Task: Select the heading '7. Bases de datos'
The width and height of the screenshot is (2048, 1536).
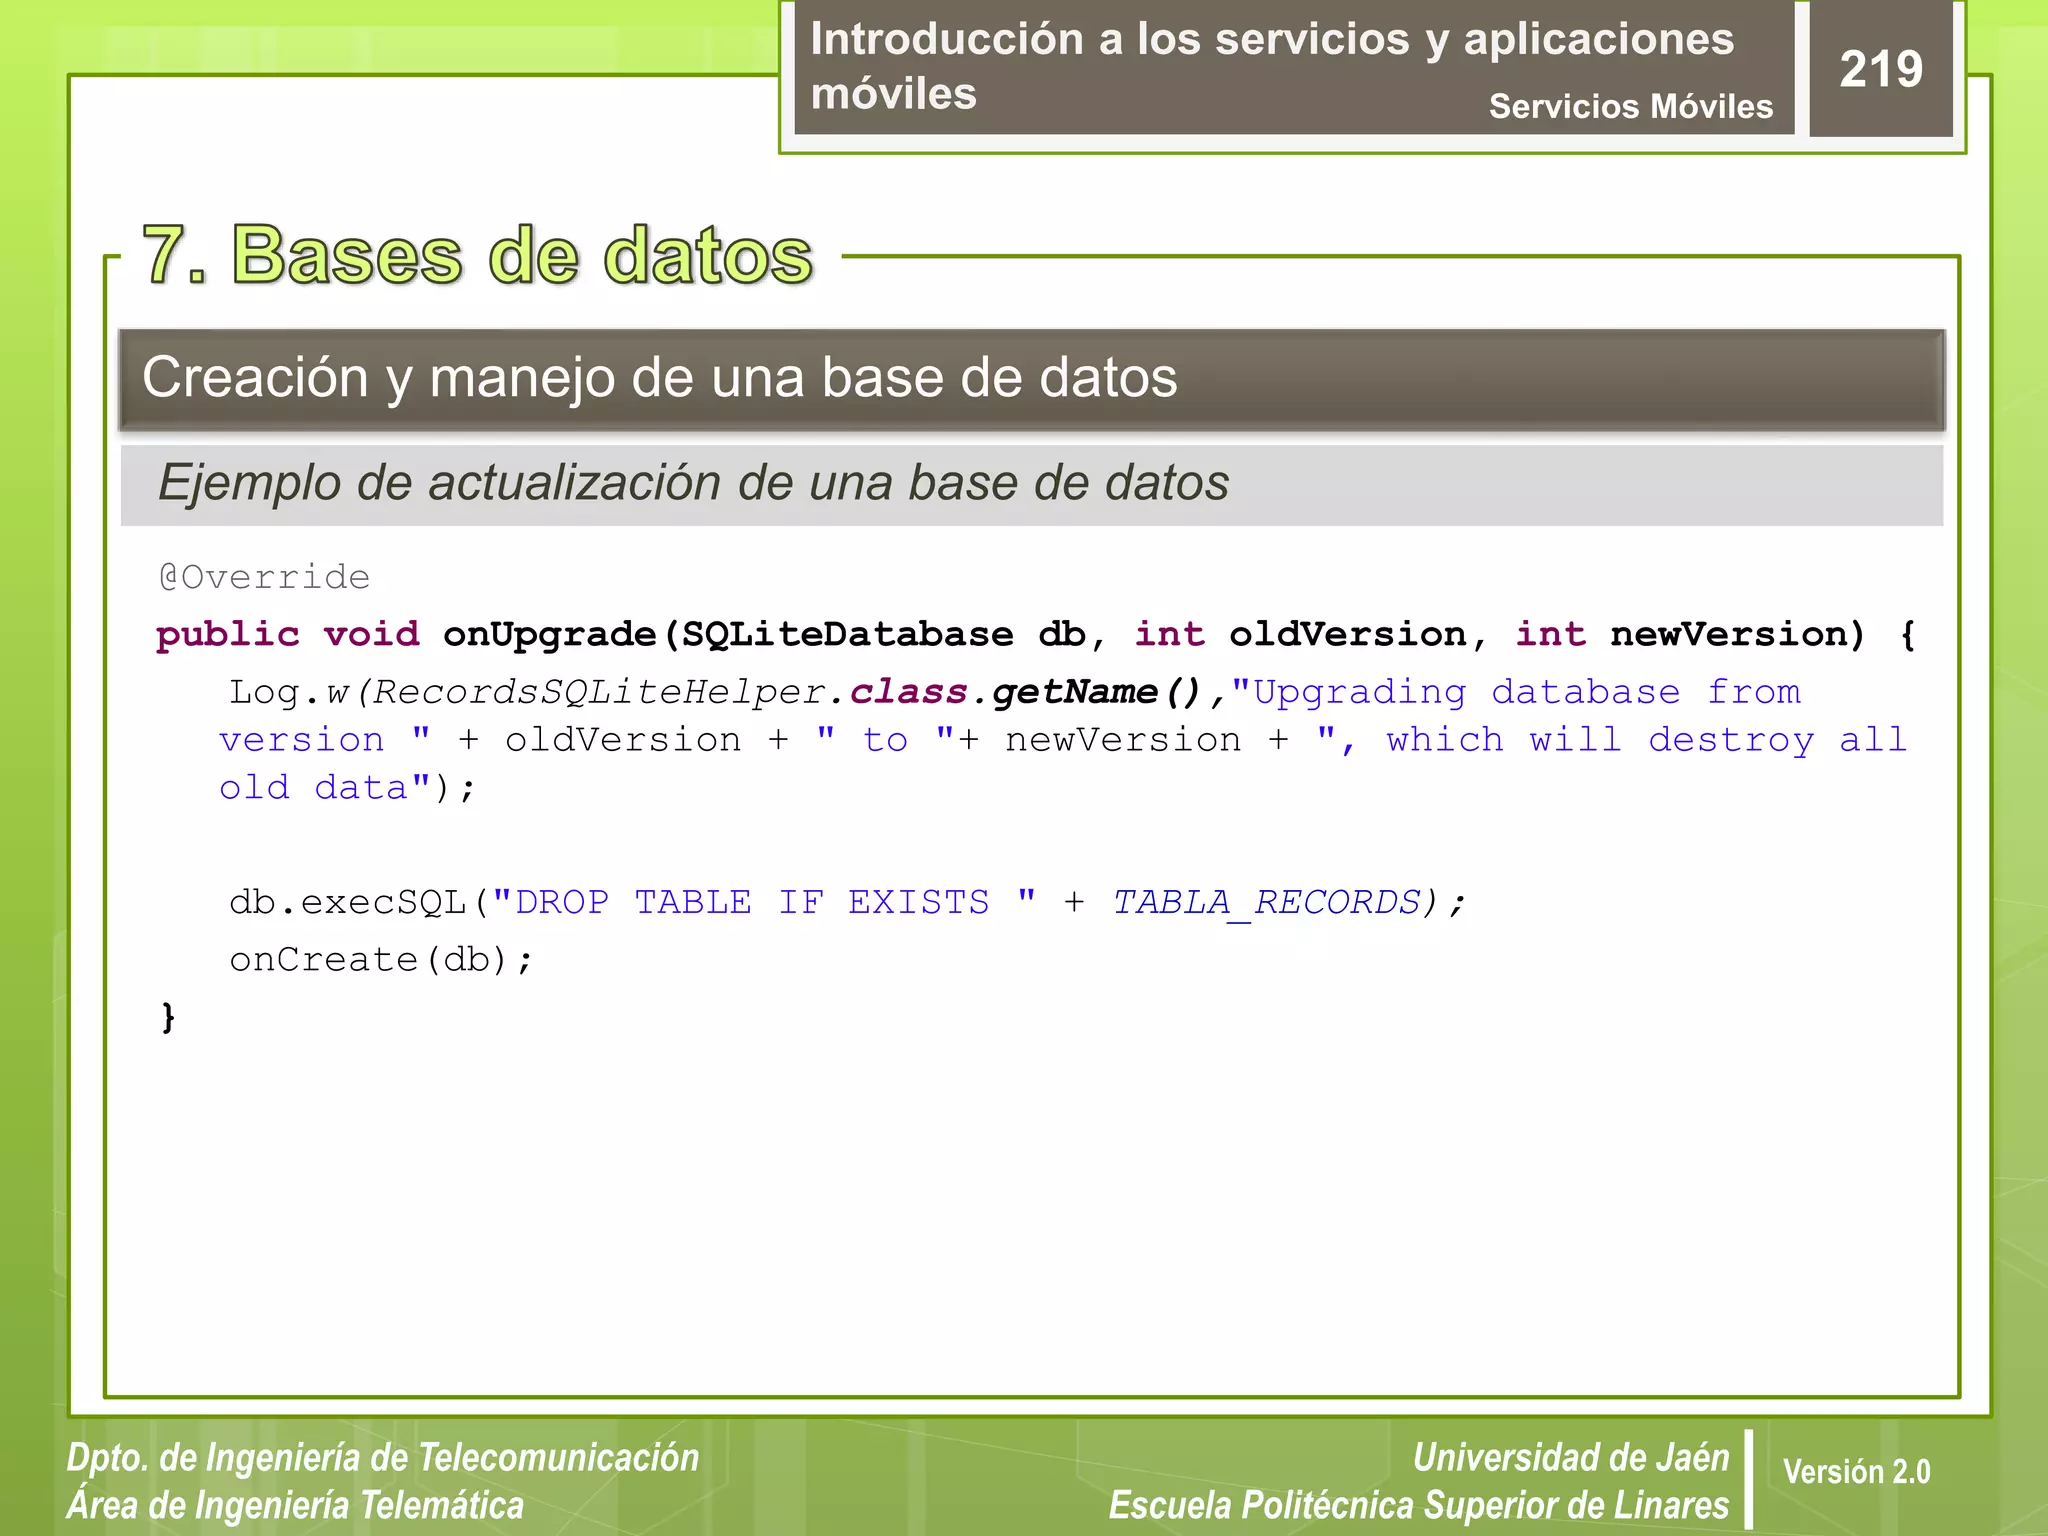Action: (477, 255)
